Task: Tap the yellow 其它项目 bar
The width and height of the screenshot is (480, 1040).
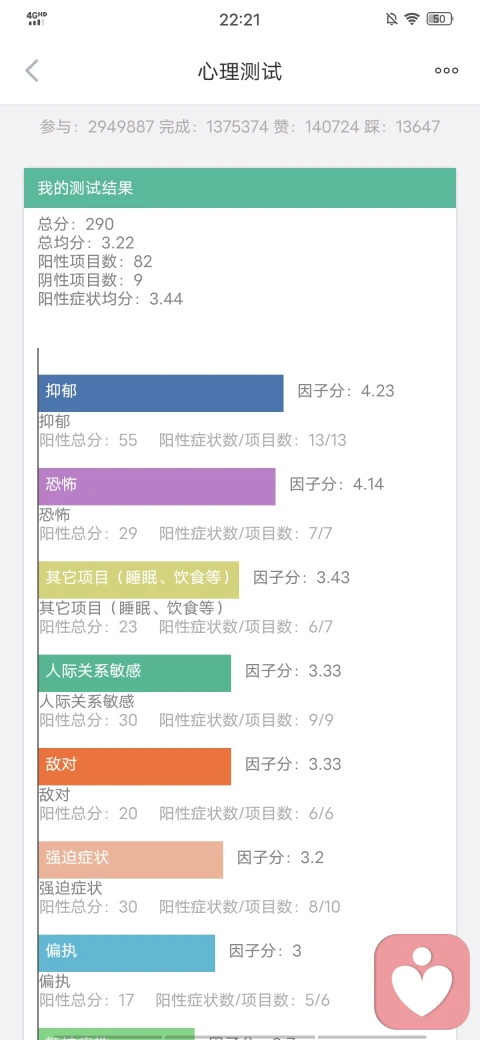Action: click(x=139, y=580)
